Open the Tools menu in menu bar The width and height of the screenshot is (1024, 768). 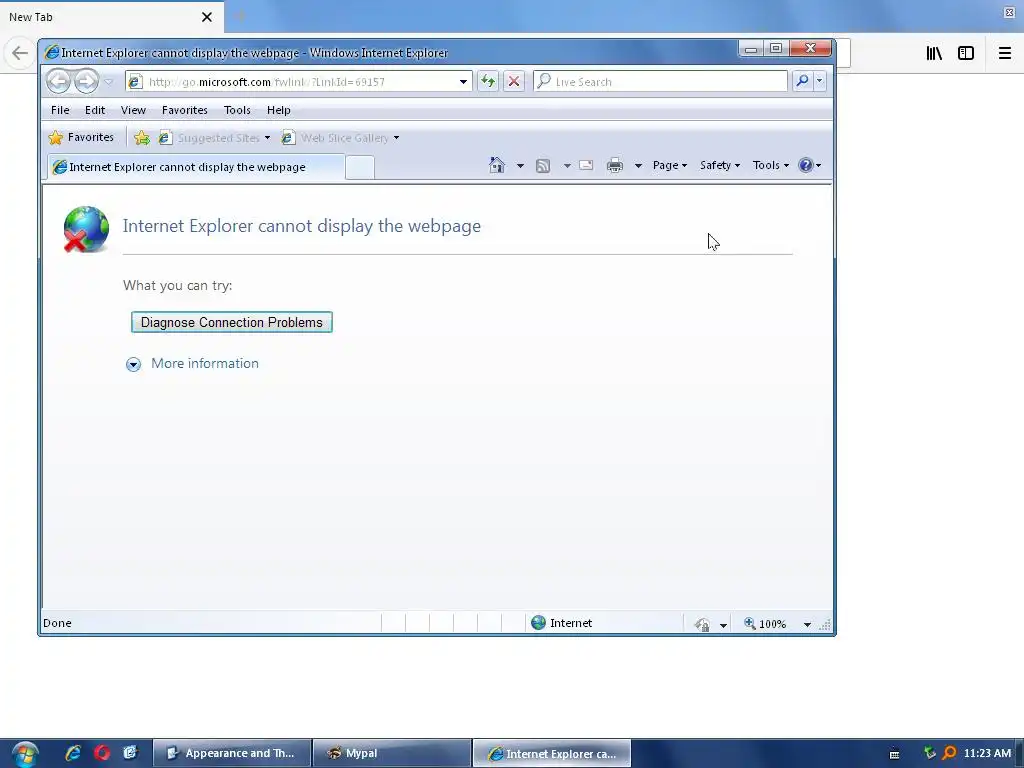[237, 110]
